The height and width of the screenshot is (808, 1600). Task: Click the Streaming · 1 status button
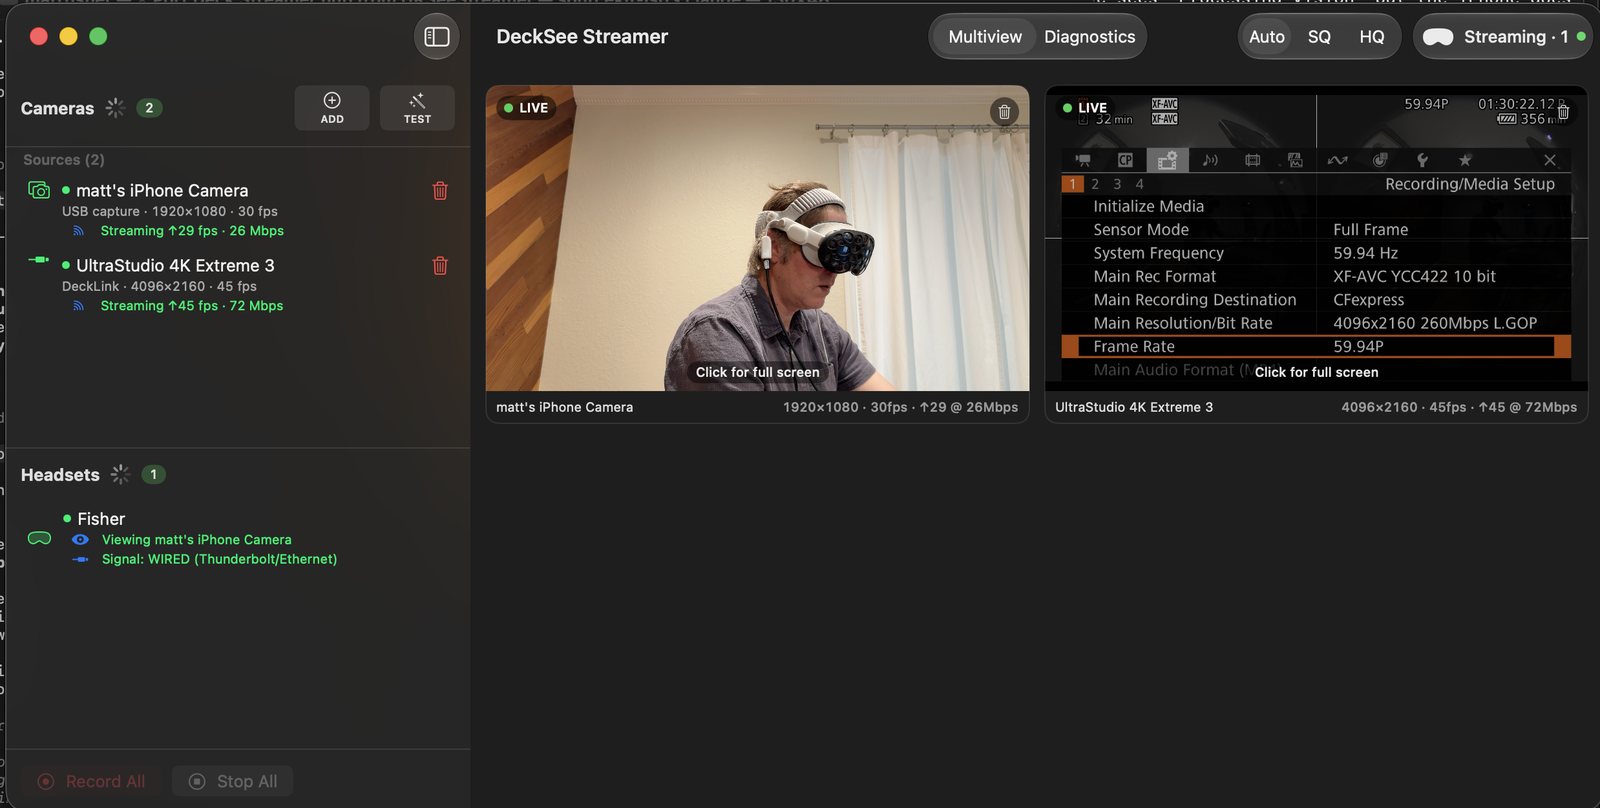[x=1502, y=37]
